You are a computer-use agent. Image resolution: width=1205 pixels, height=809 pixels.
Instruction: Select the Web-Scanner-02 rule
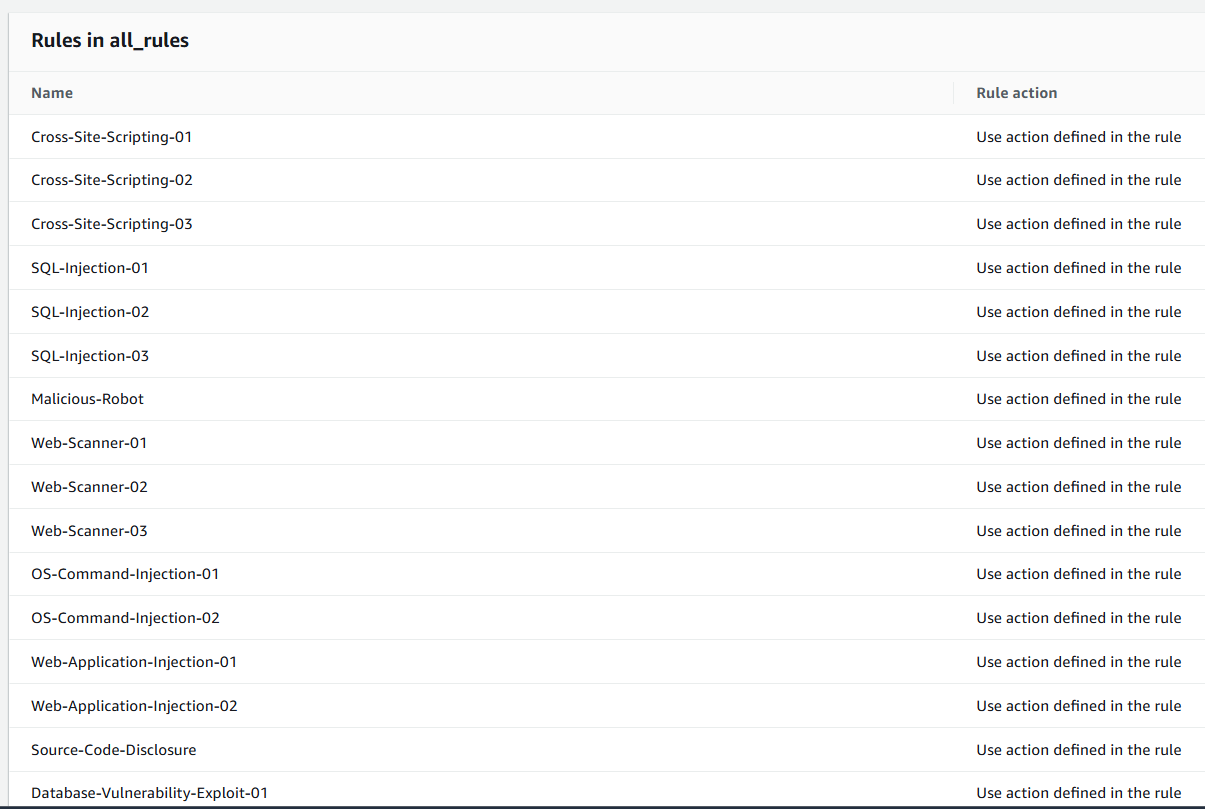89,487
